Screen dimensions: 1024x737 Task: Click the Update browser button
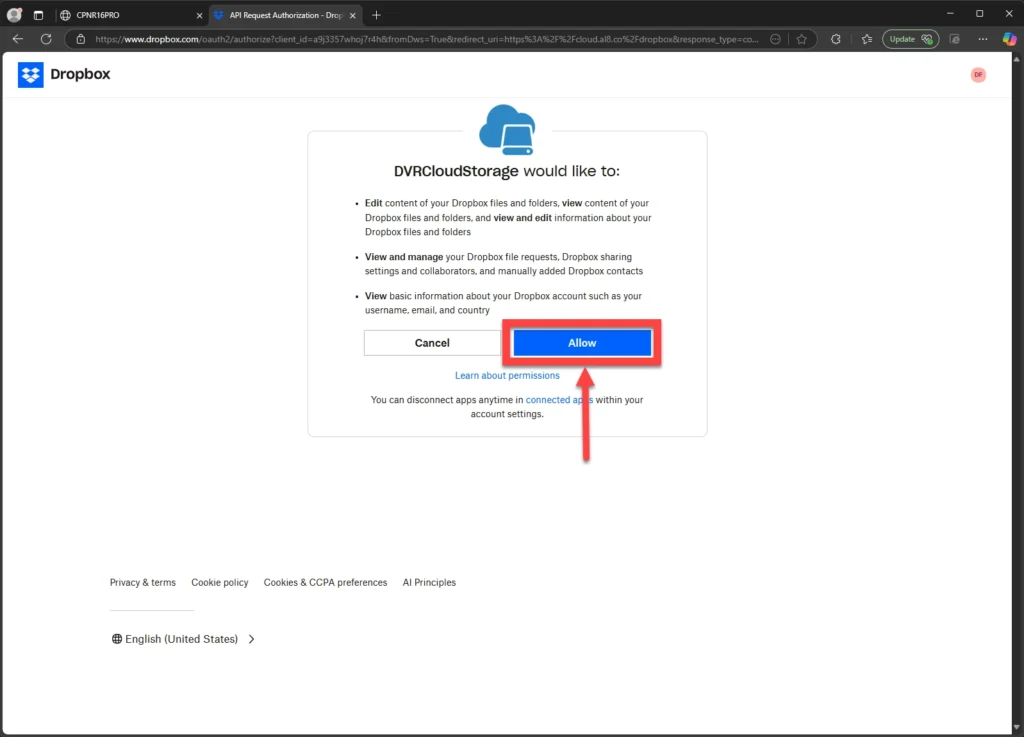tap(910, 39)
